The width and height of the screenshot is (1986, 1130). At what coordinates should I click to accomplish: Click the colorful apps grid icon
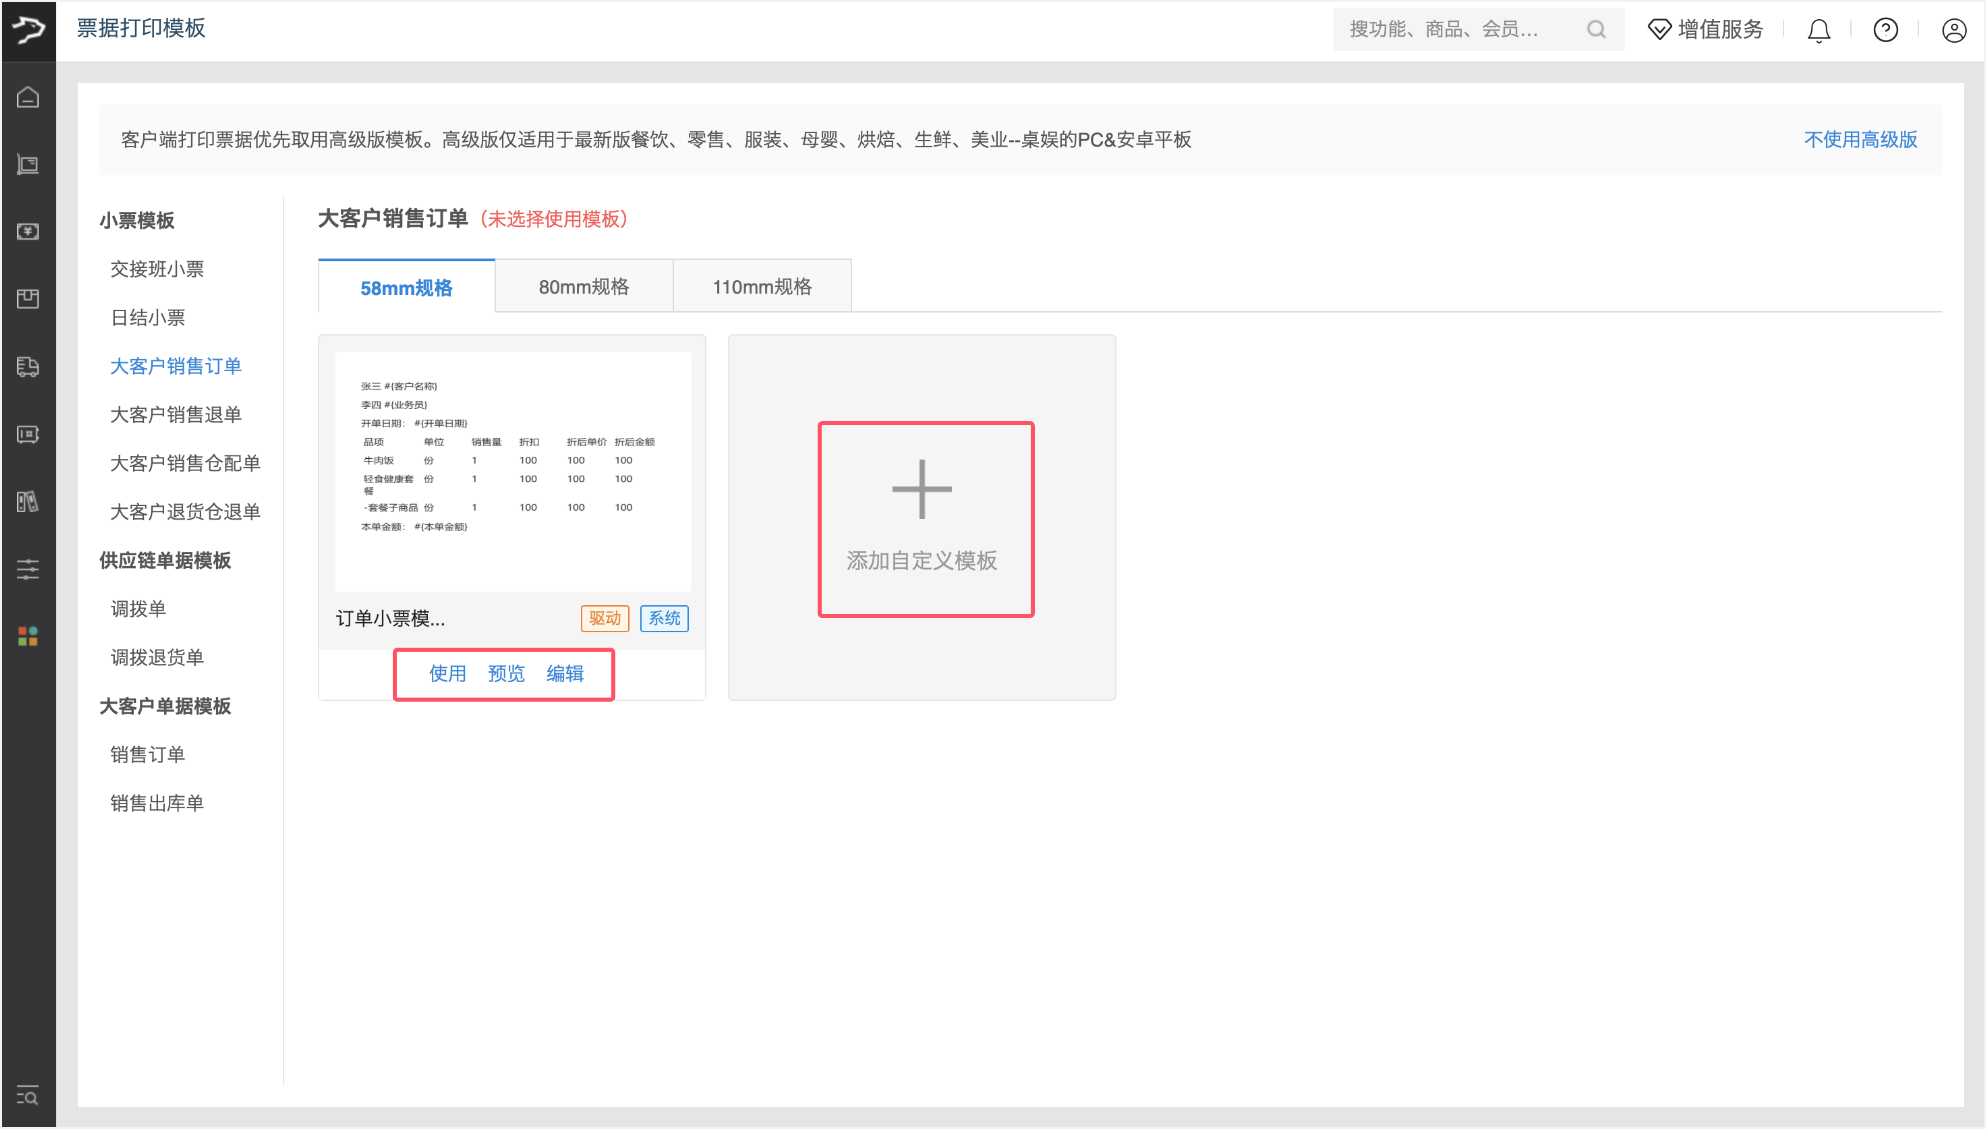coord(28,636)
